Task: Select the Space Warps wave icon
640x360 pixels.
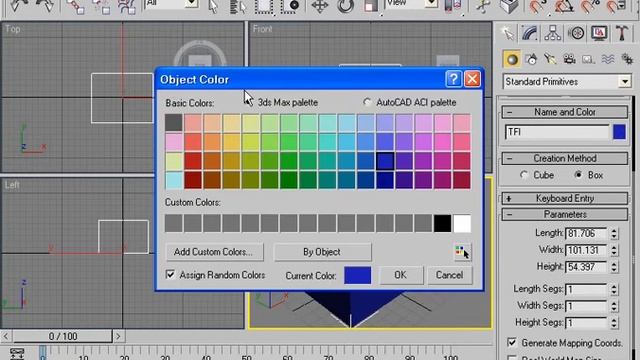Action: click(x=608, y=60)
